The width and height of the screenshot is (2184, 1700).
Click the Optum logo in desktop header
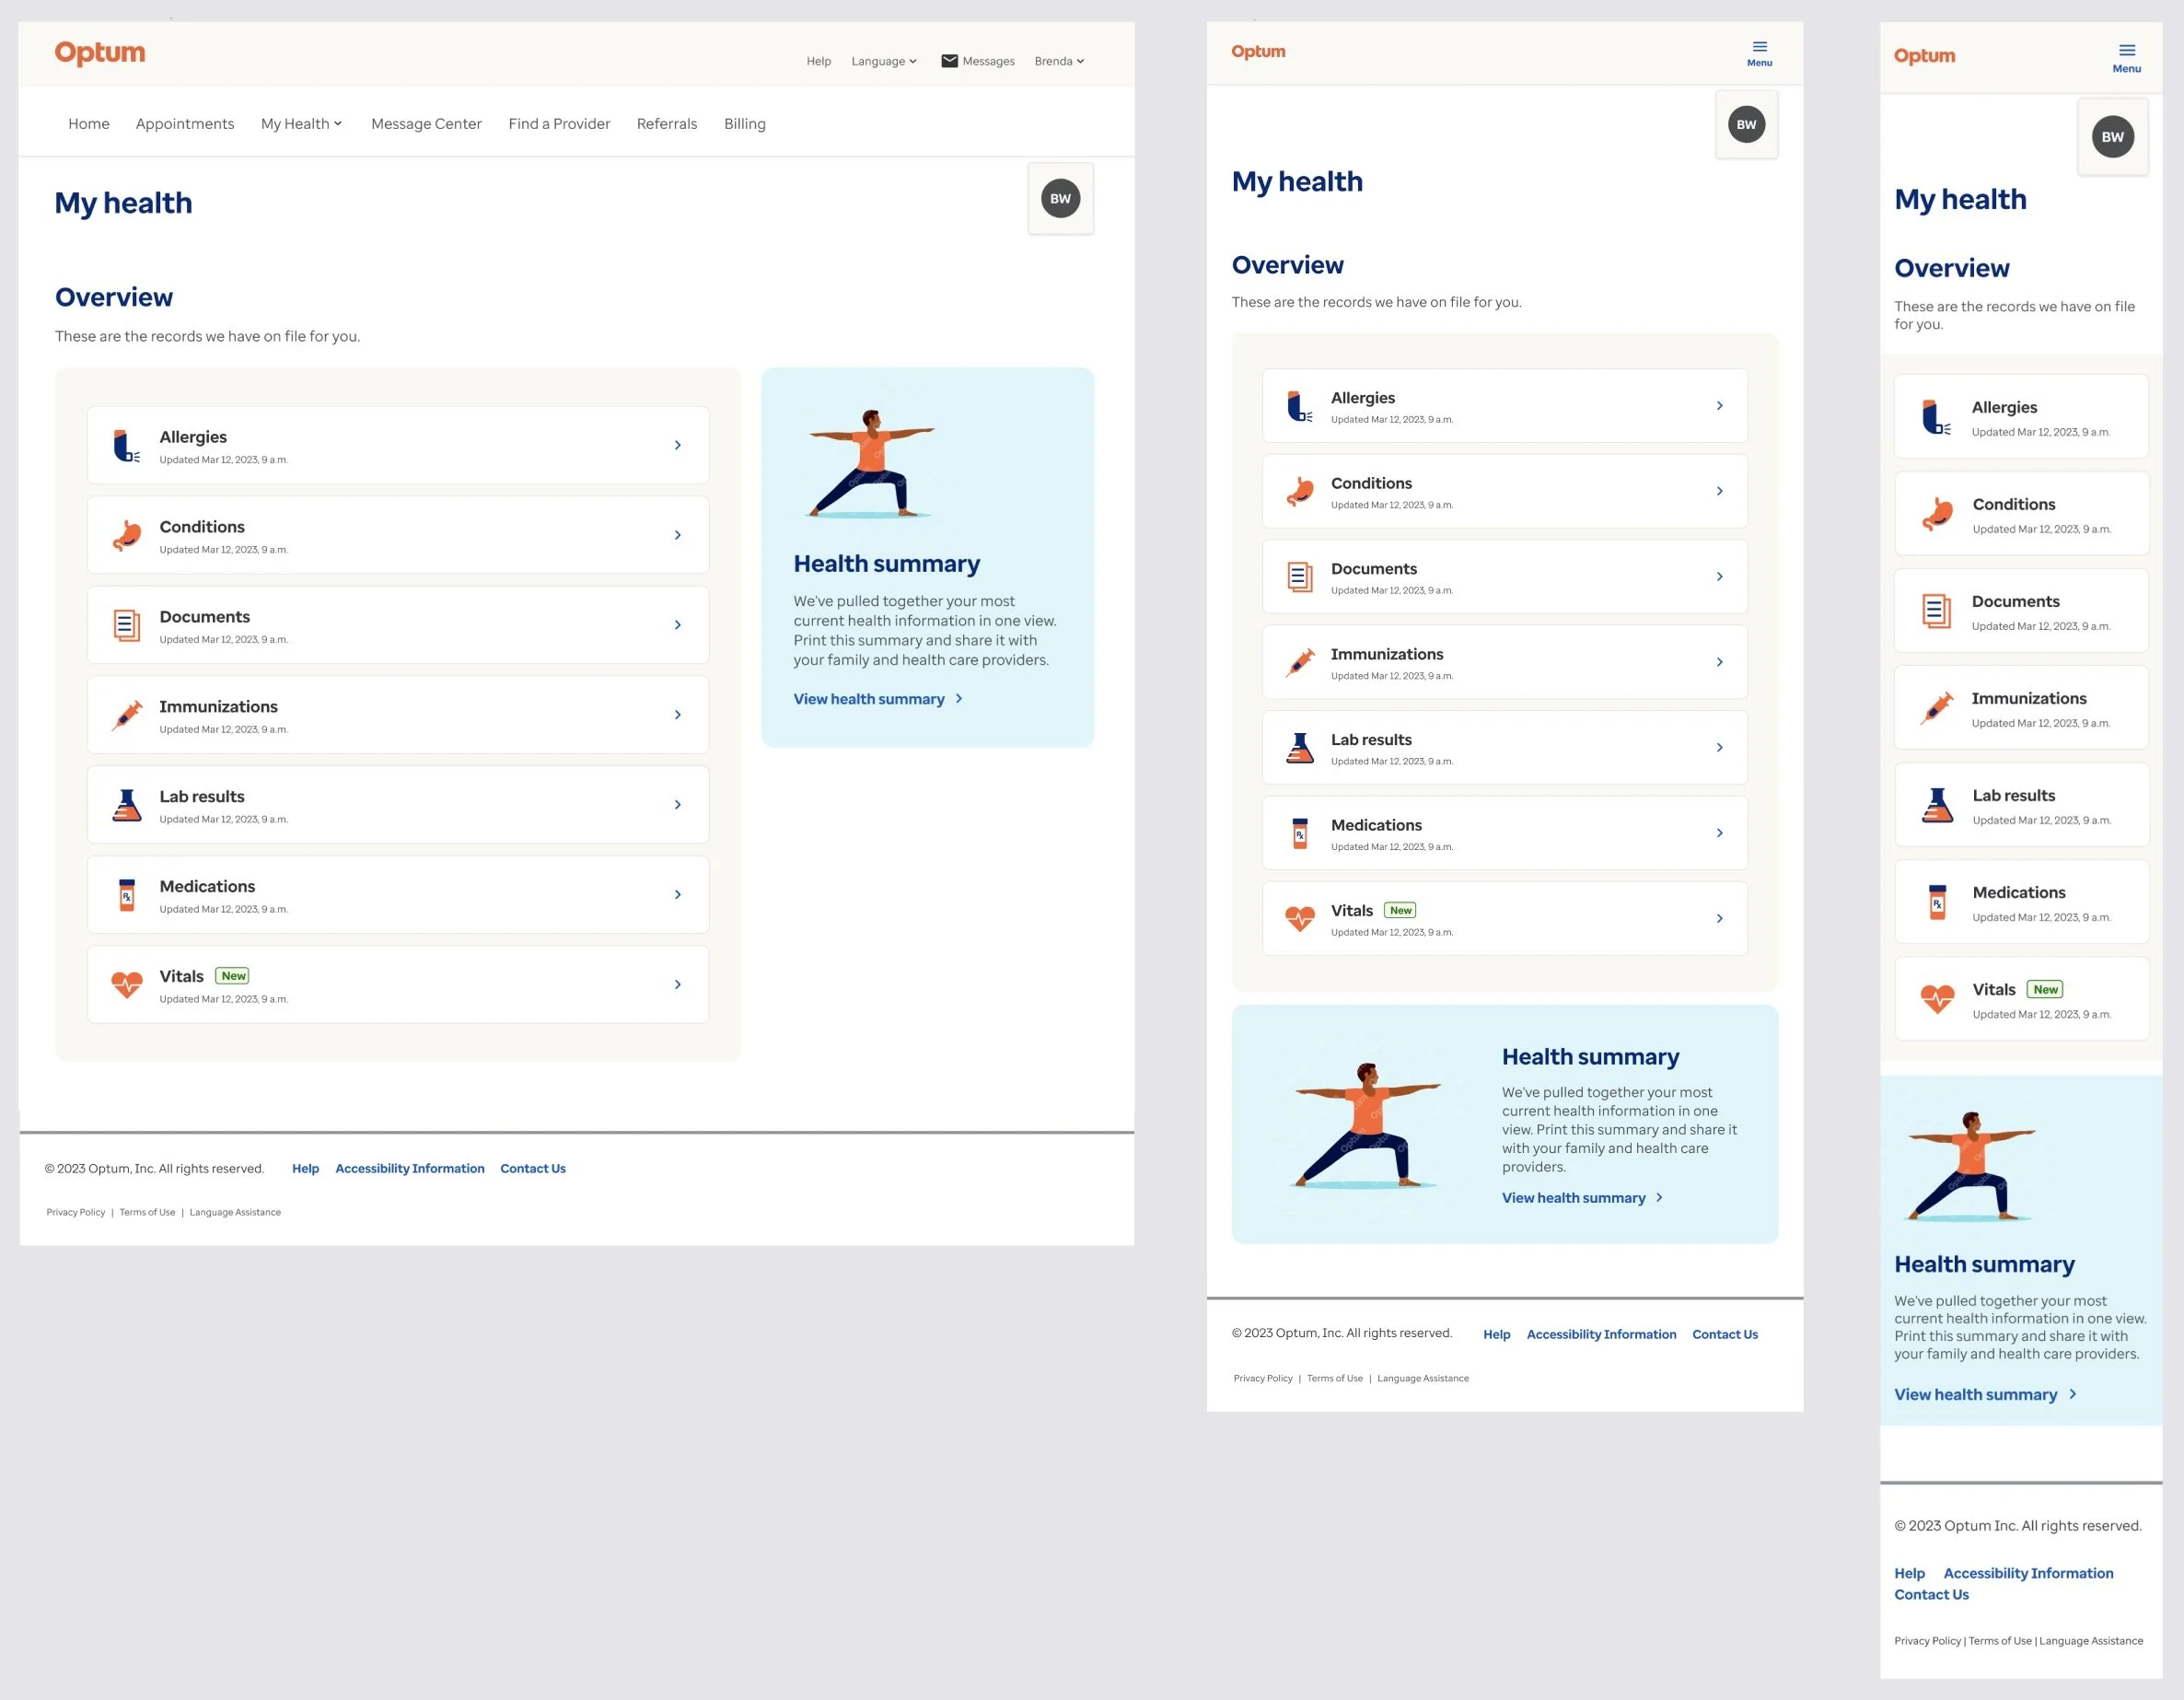(100, 53)
